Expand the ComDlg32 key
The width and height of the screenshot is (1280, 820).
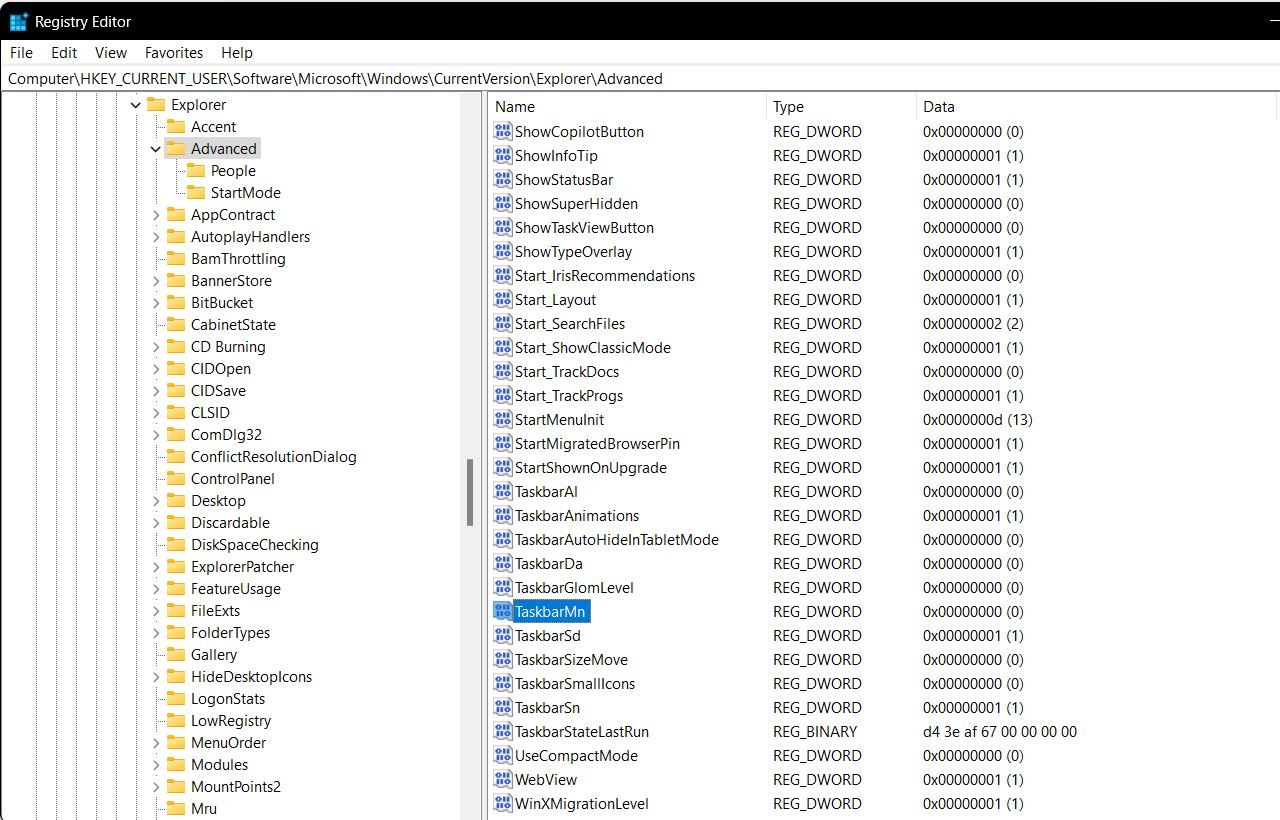coord(156,434)
